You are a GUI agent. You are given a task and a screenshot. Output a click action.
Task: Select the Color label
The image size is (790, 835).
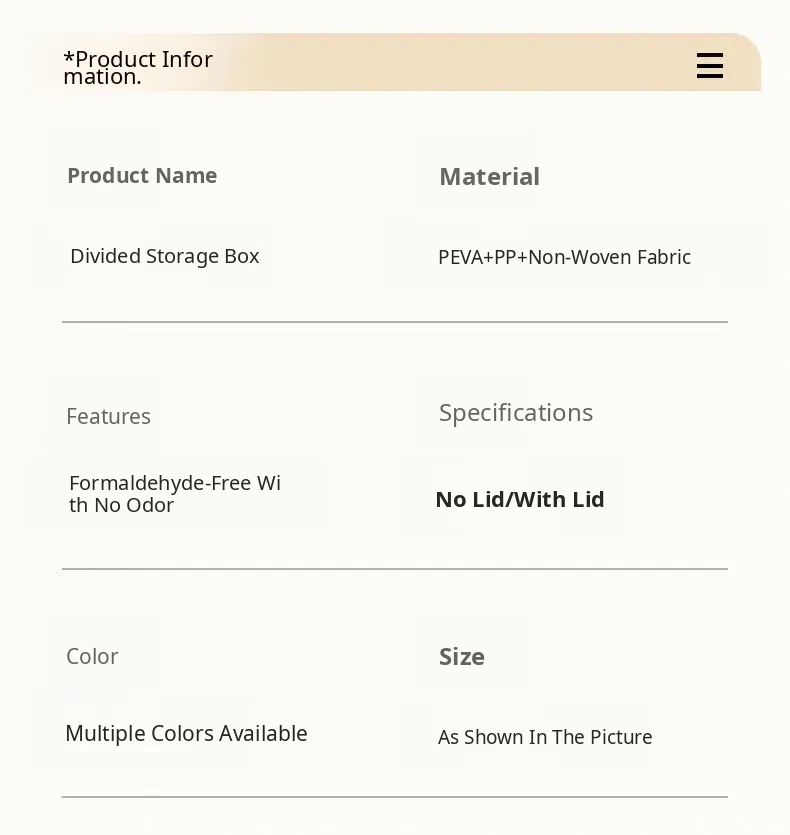point(92,657)
